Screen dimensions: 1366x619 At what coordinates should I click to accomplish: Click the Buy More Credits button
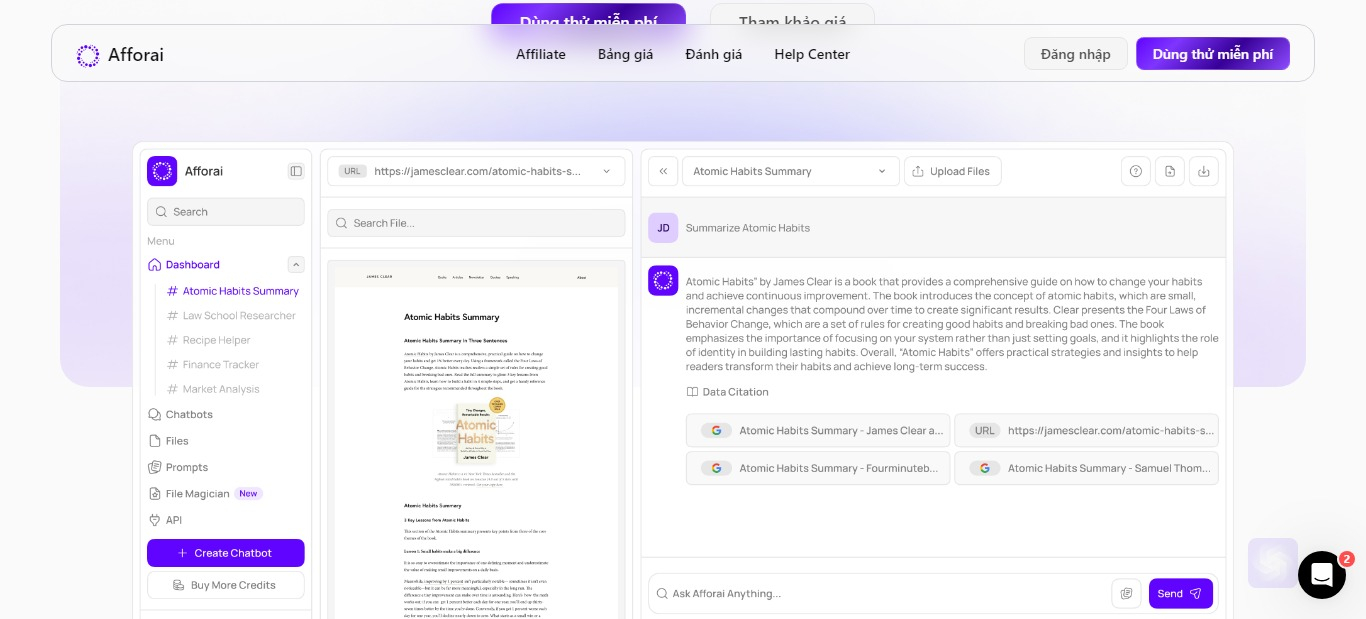pyautogui.click(x=226, y=585)
